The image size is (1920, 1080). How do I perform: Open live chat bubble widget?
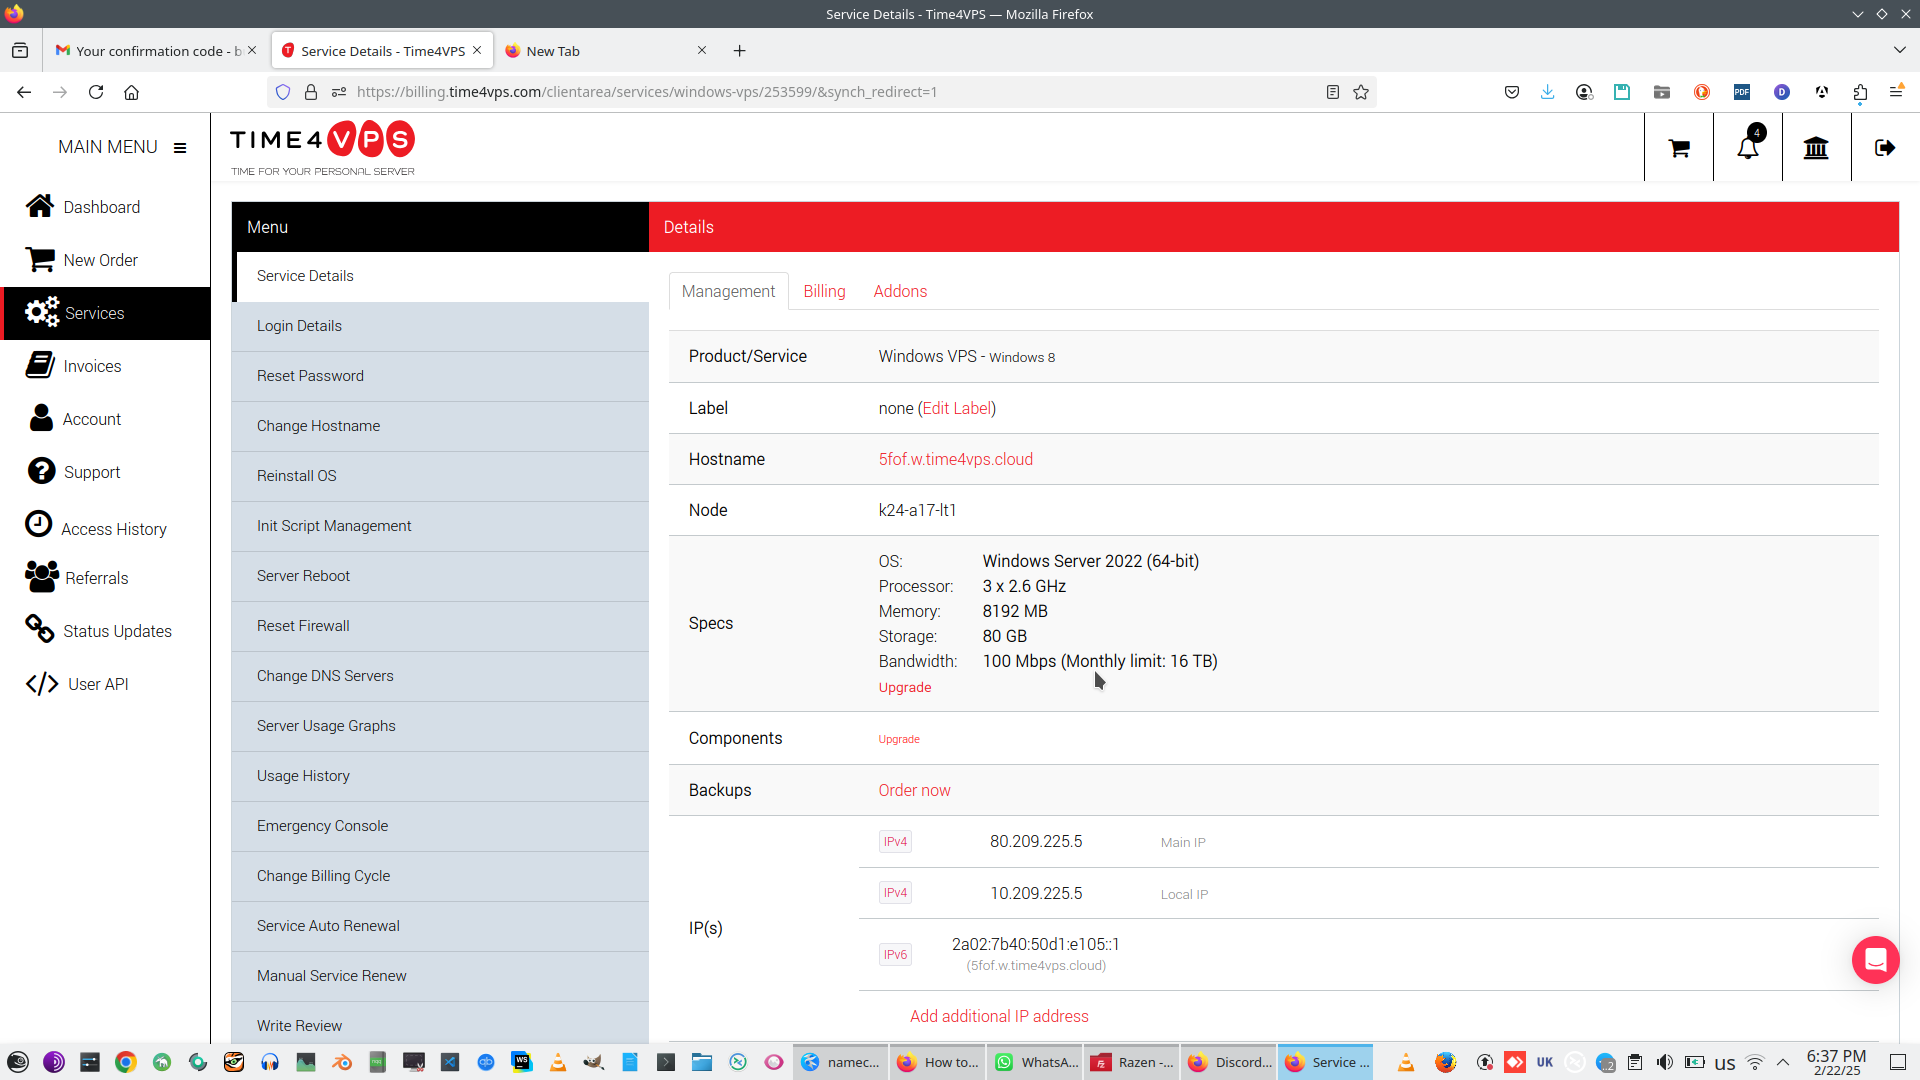1875,960
